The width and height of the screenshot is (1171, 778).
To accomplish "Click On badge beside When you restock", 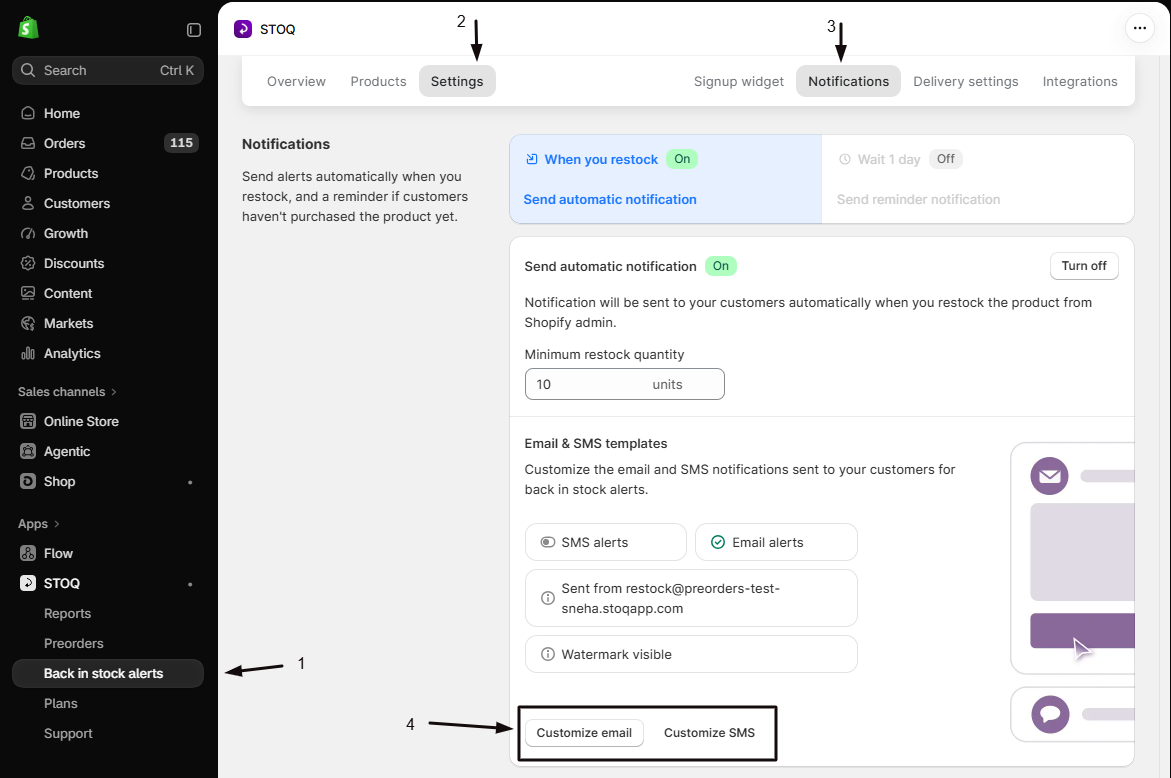I will tap(682, 159).
